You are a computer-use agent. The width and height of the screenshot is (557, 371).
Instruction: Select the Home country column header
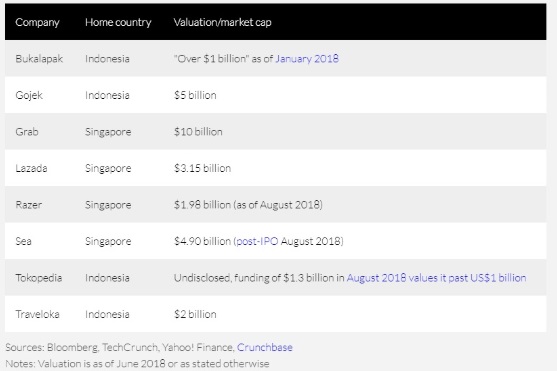point(118,22)
